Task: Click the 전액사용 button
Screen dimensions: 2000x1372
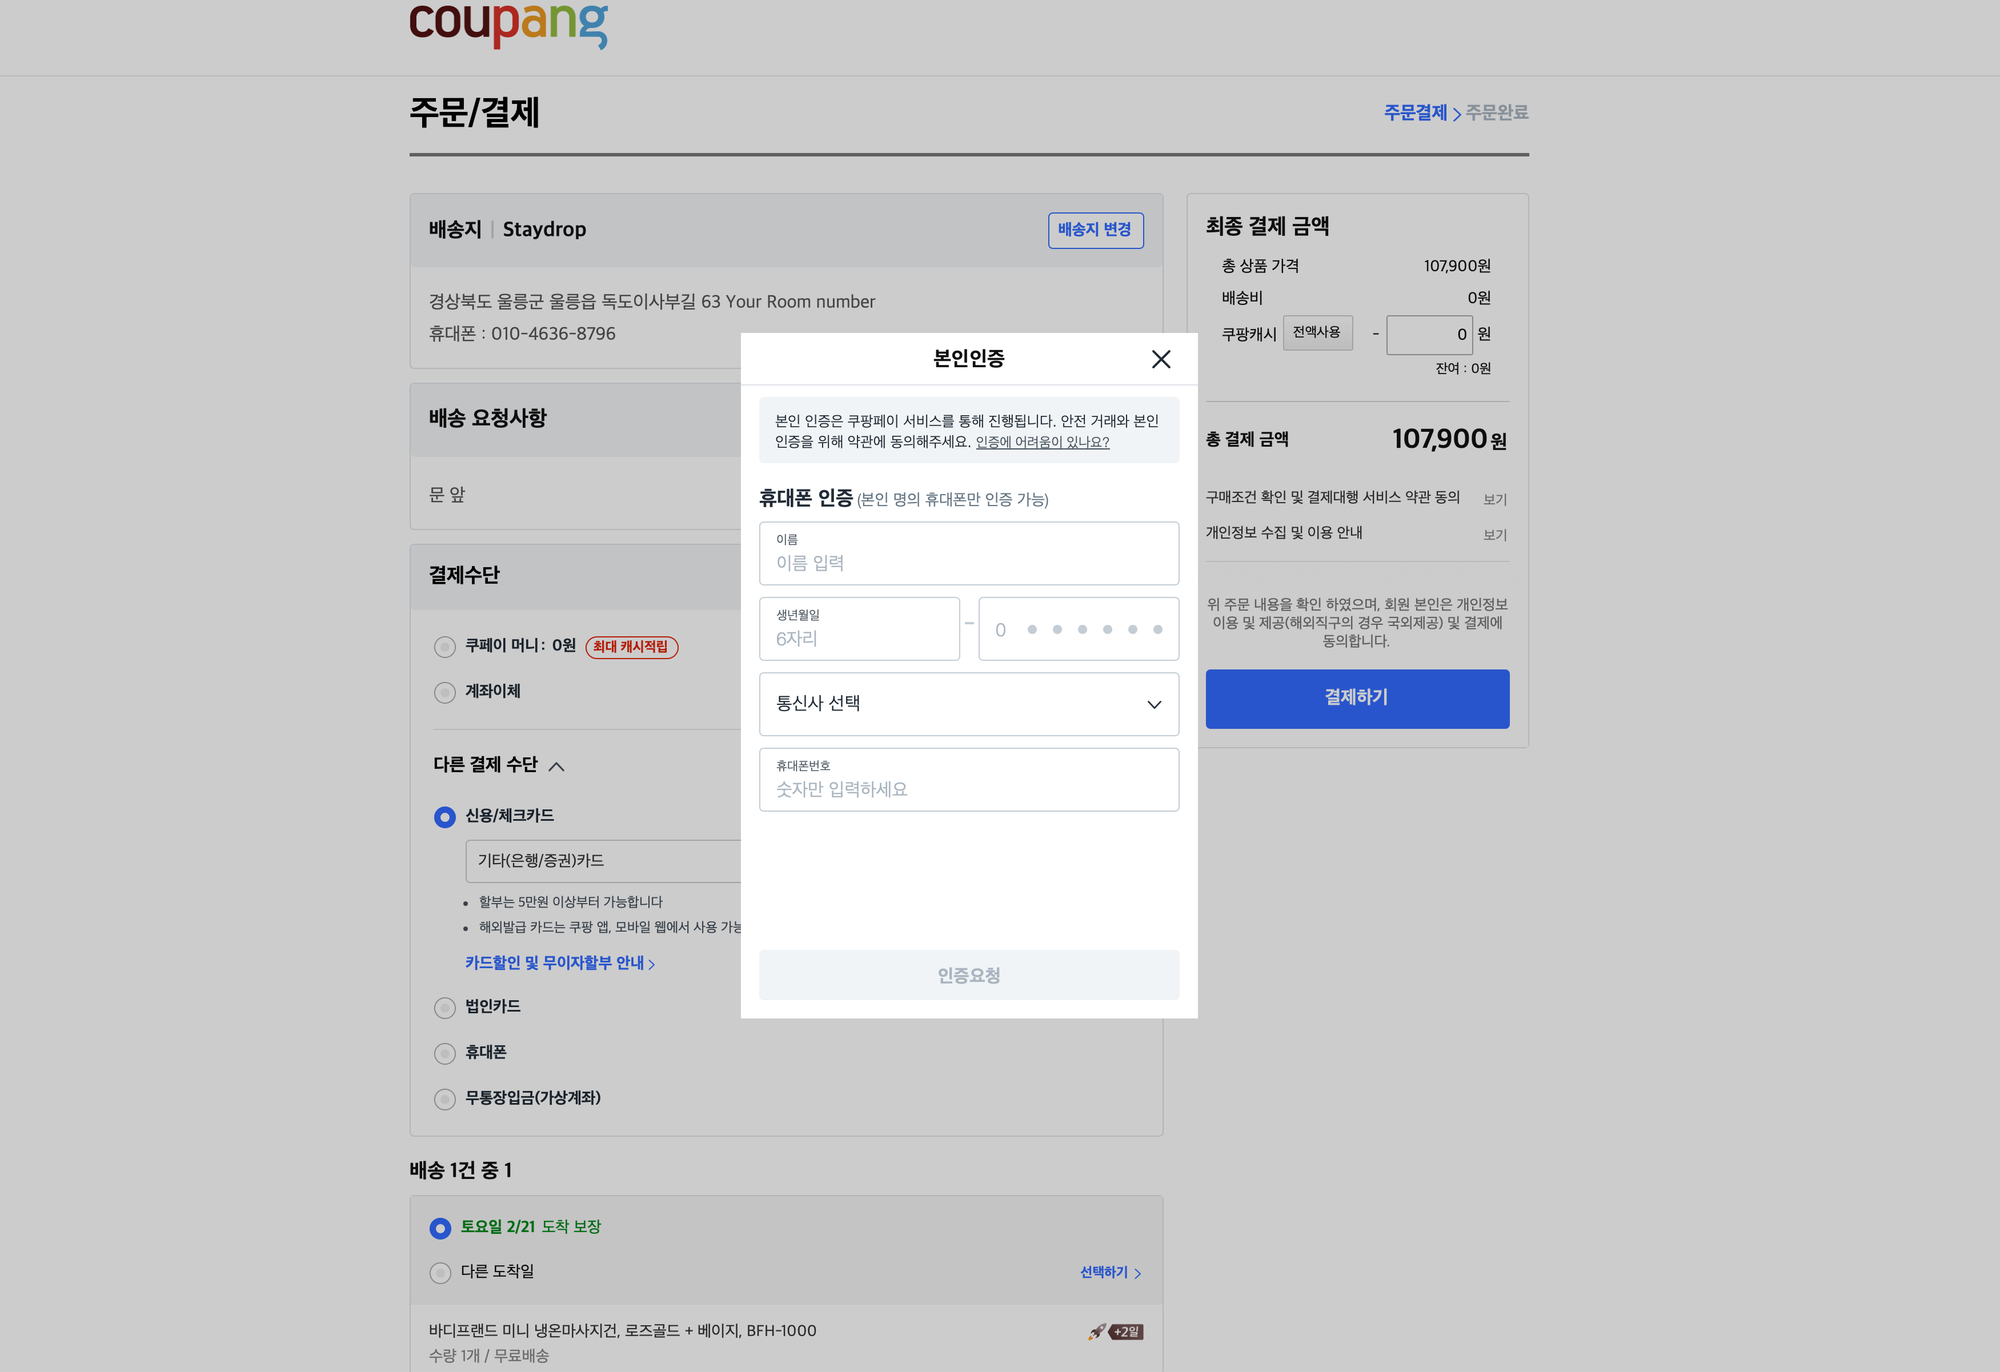Action: (x=1317, y=333)
